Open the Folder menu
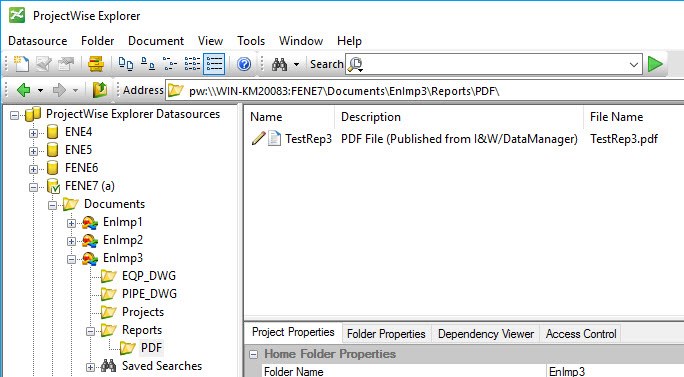Screen dimensions: 684x377 point(97,41)
